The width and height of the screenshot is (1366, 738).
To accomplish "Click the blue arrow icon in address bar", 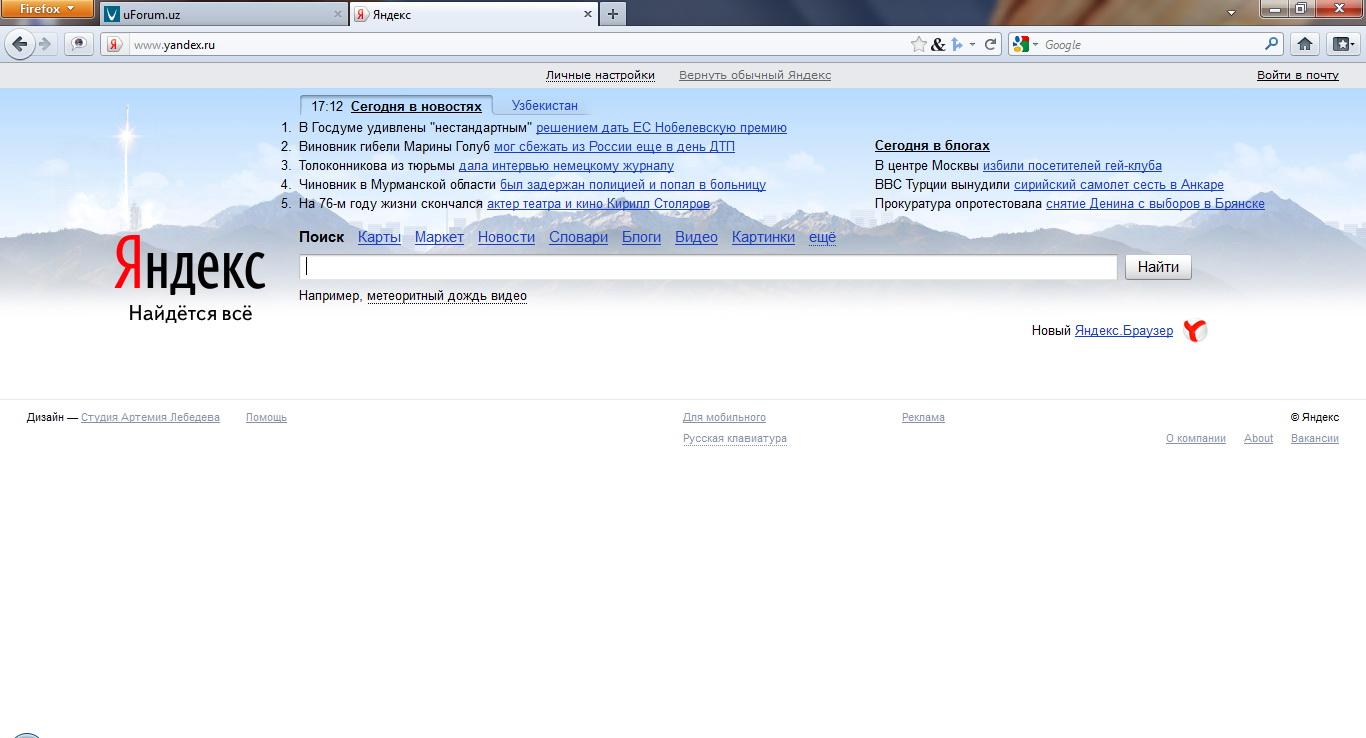I will coord(957,44).
